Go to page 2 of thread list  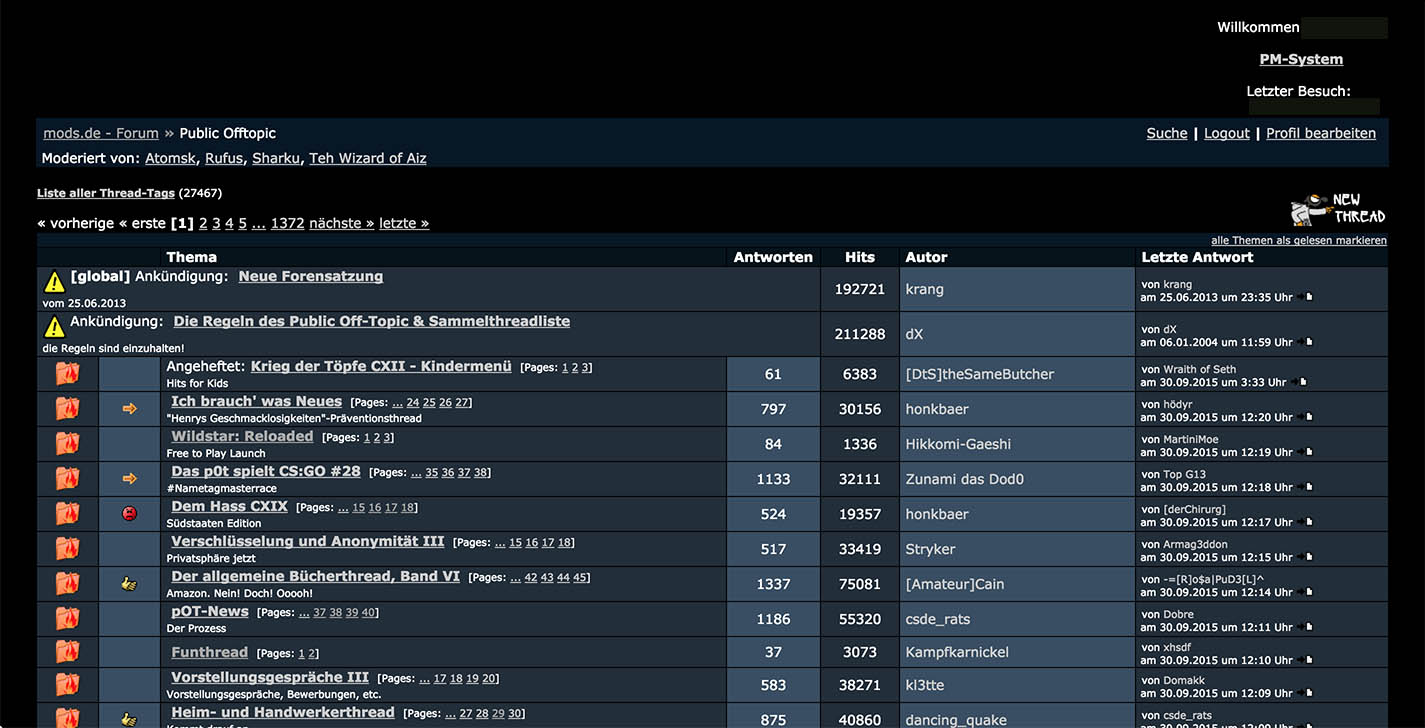pyautogui.click(x=203, y=223)
